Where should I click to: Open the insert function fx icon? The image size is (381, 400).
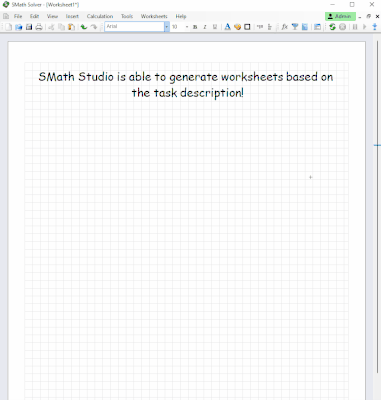(284, 27)
